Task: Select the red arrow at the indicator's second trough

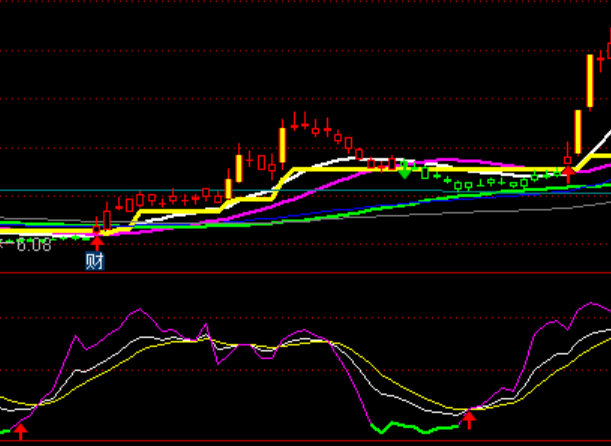Action: pos(468,418)
